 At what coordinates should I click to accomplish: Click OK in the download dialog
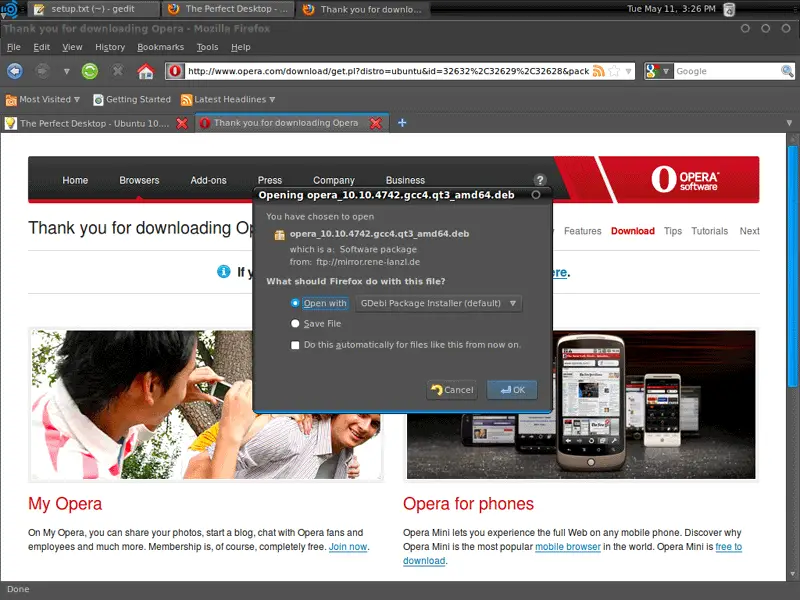tap(512, 390)
